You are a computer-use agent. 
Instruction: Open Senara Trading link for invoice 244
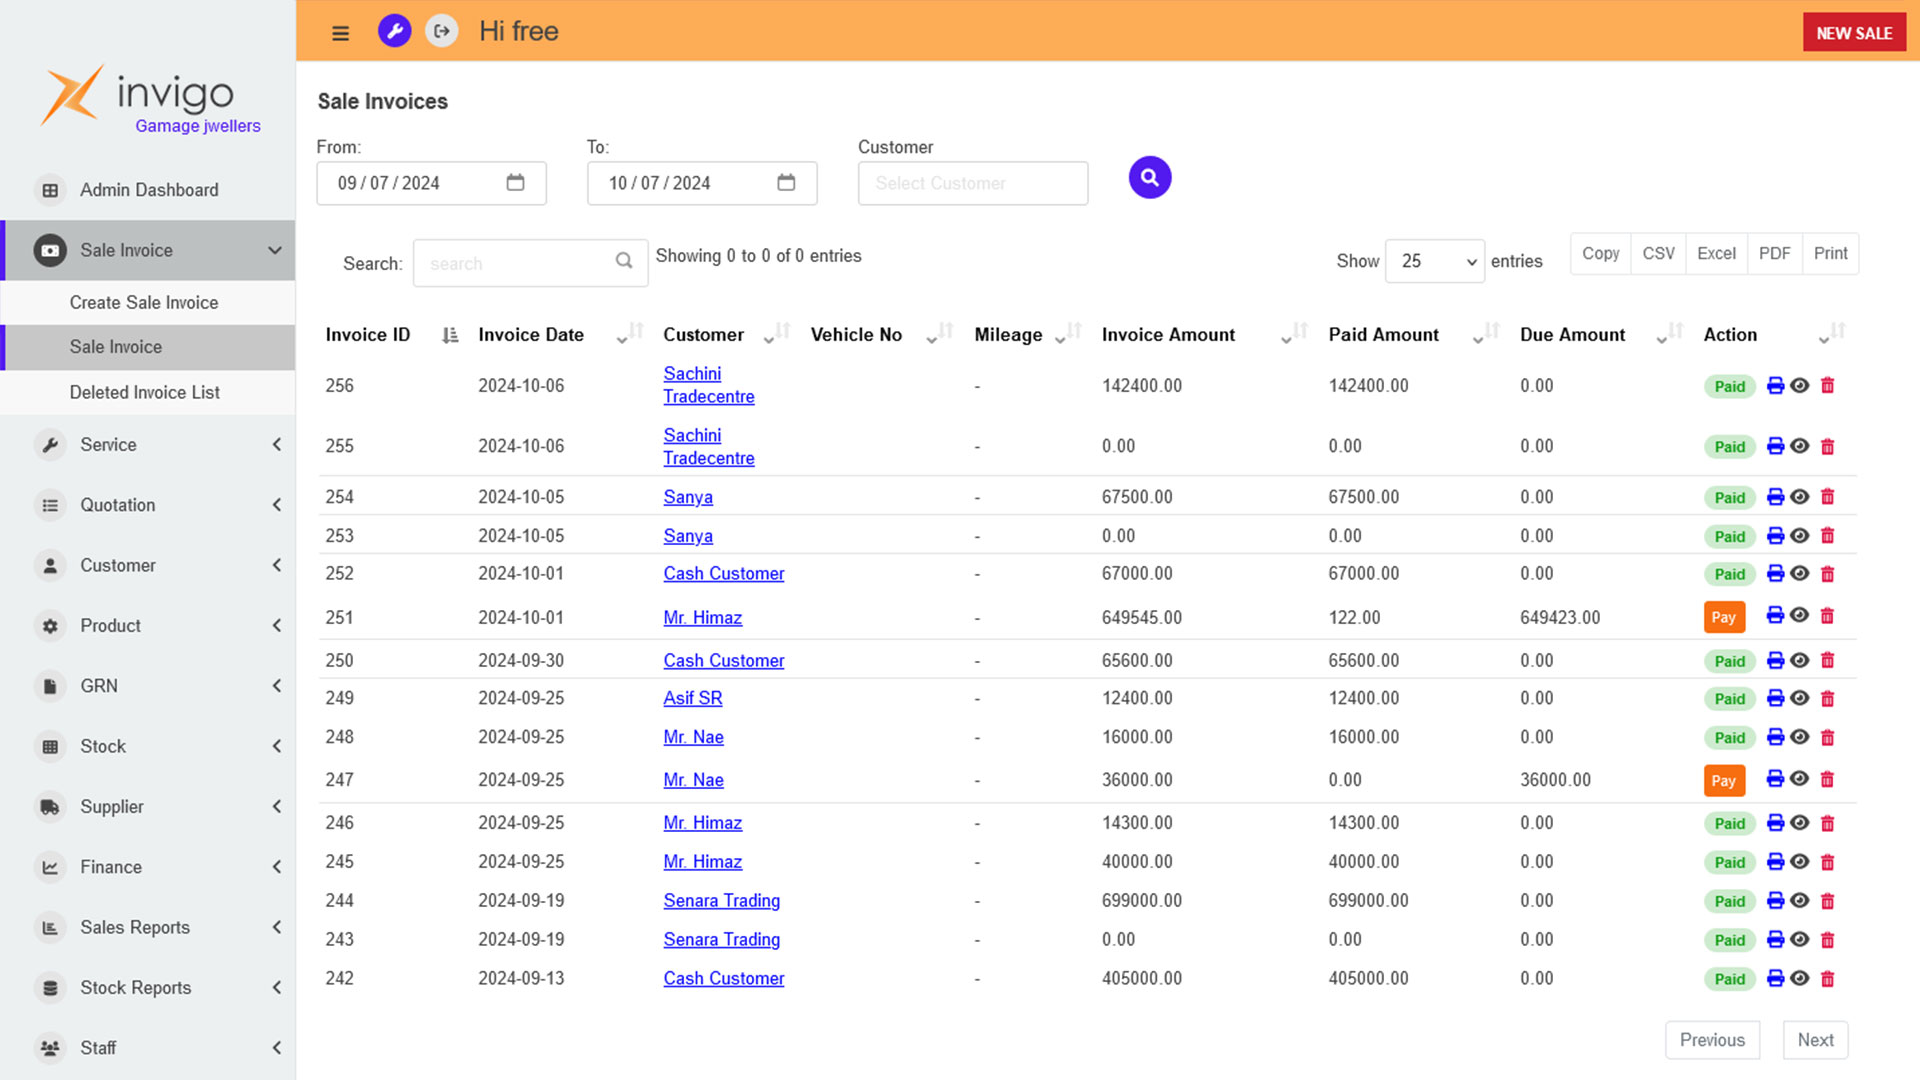coord(721,901)
